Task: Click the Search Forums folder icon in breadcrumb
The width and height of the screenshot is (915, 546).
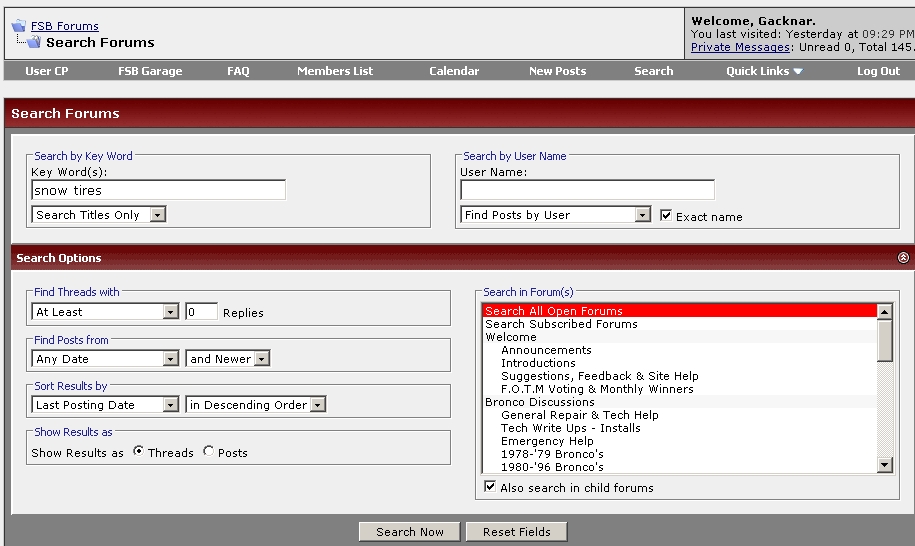Action: (x=34, y=42)
